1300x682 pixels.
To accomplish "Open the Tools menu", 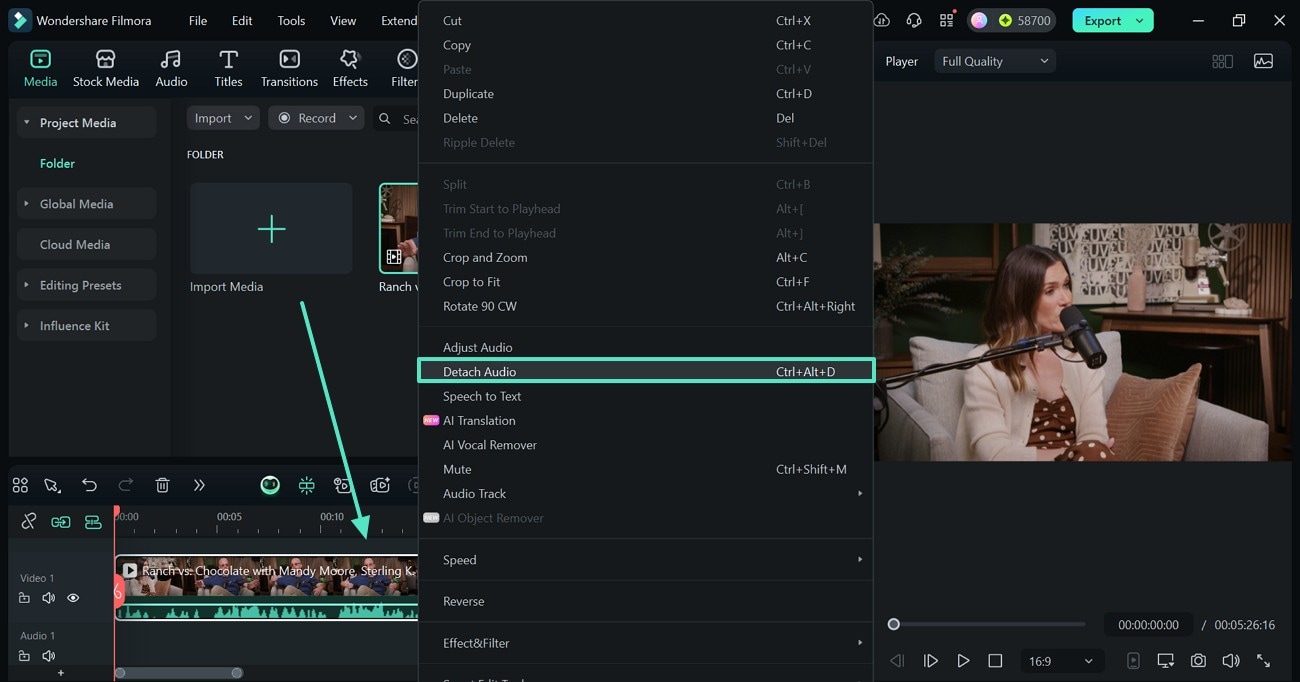I will coord(291,20).
